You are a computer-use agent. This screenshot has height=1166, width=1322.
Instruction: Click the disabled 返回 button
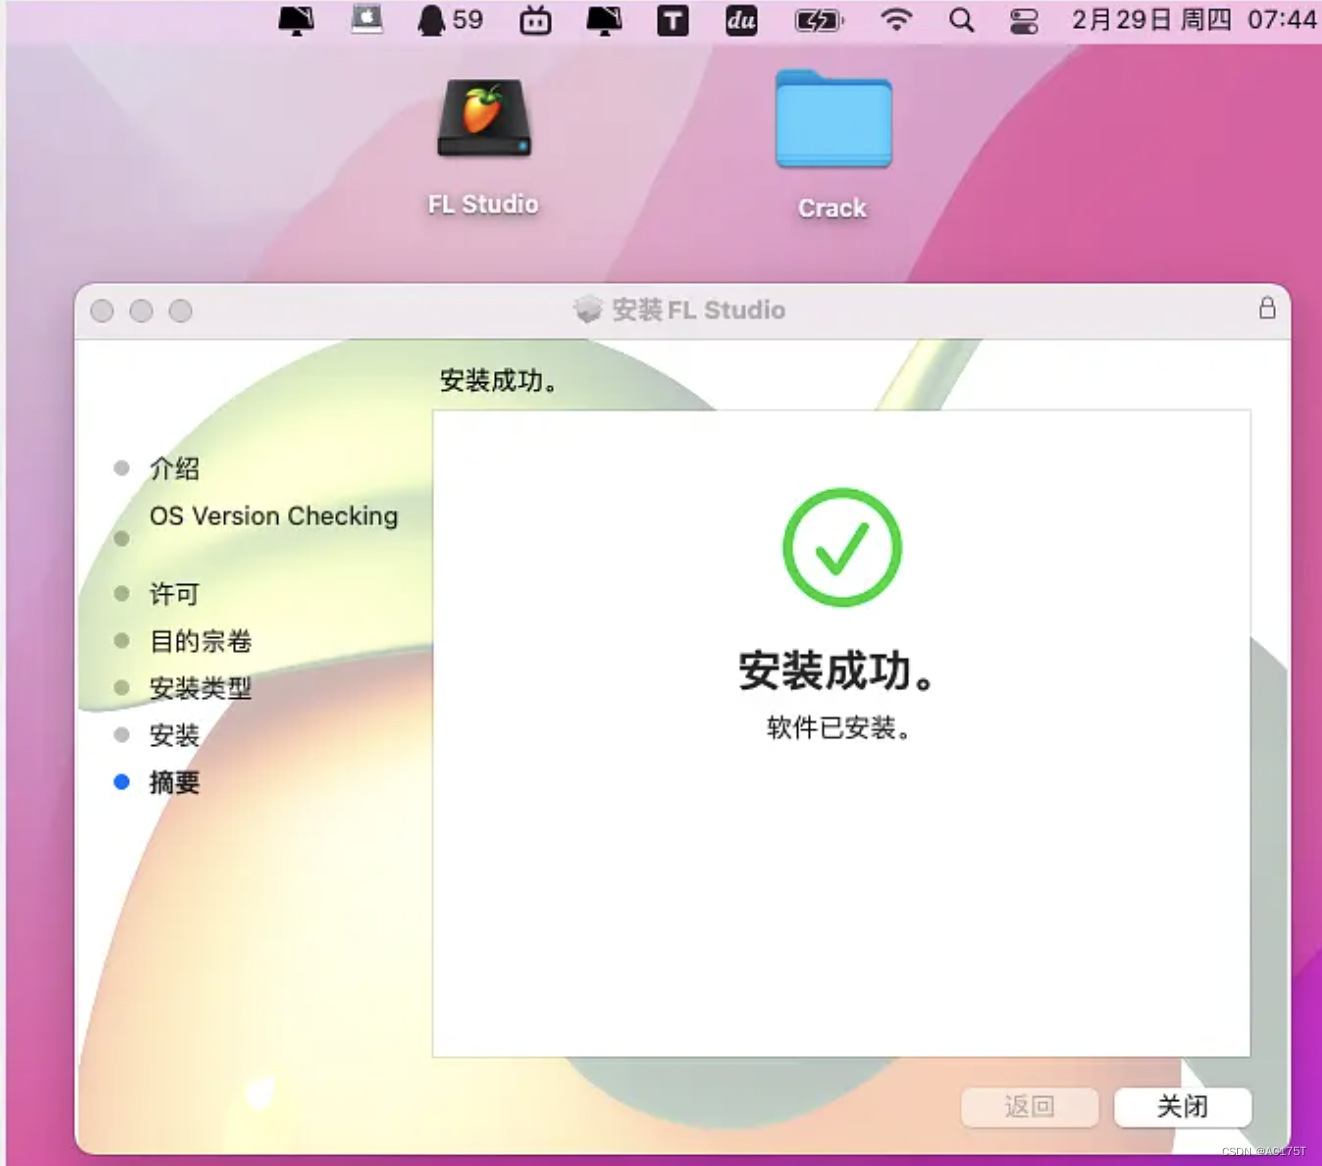point(1029,1107)
